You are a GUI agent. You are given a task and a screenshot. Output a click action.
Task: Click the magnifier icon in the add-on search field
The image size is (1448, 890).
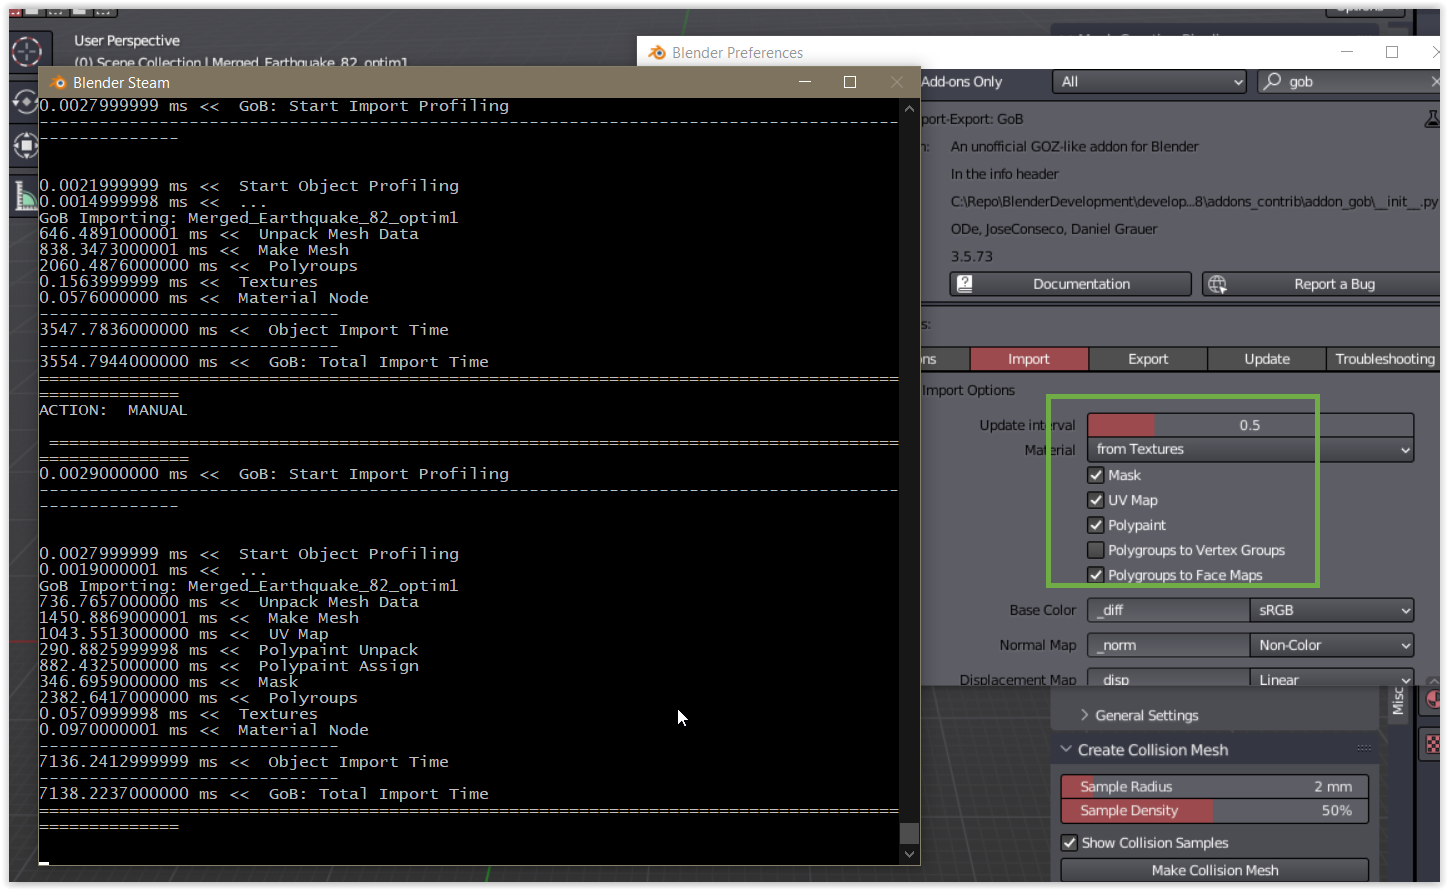click(x=1272, y=81)
